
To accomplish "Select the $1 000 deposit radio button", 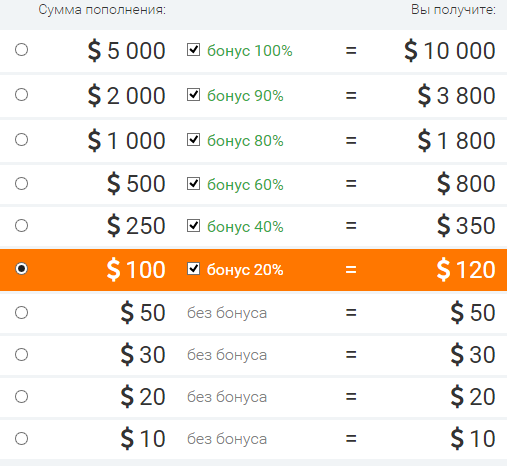I will tap(21, 139).
